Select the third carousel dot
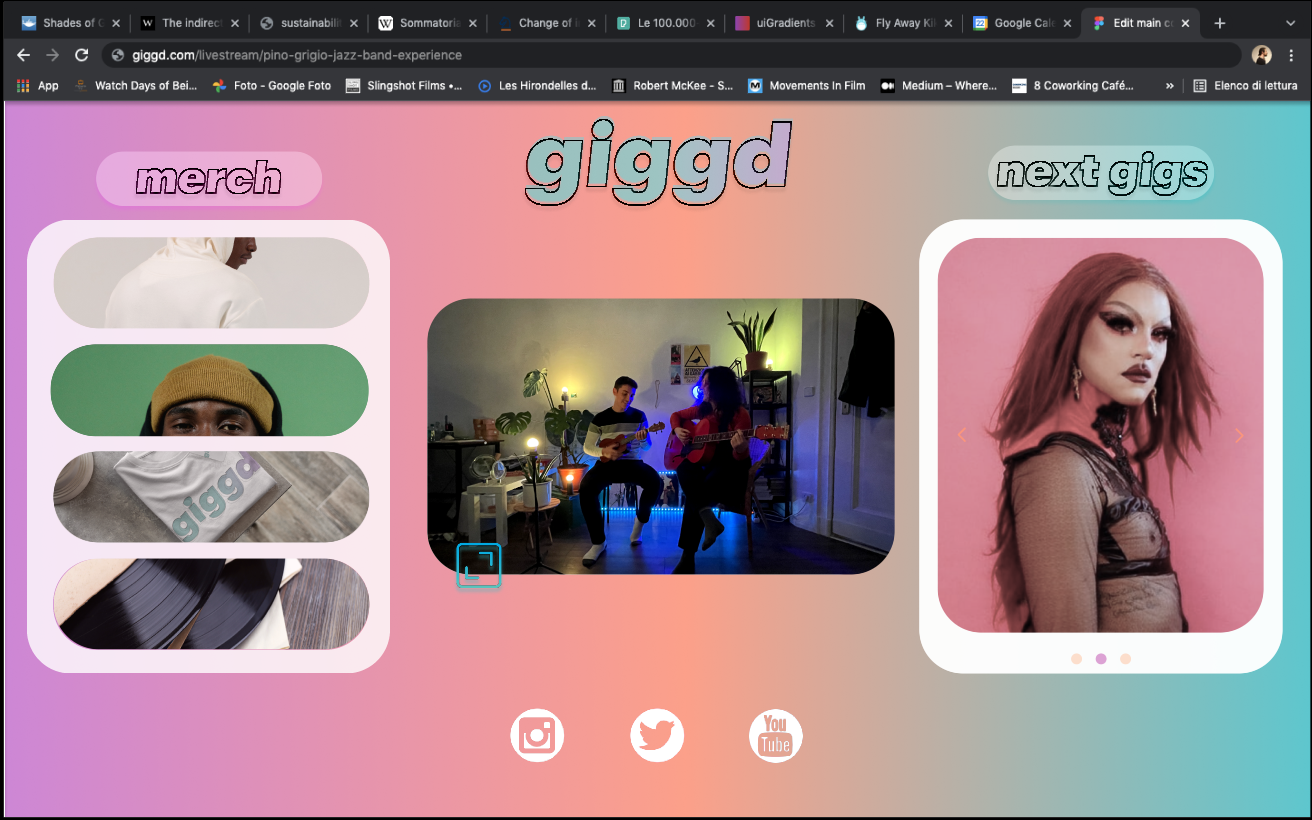Viewport: 1312px width, 820px height. [x=1126, y=658]
